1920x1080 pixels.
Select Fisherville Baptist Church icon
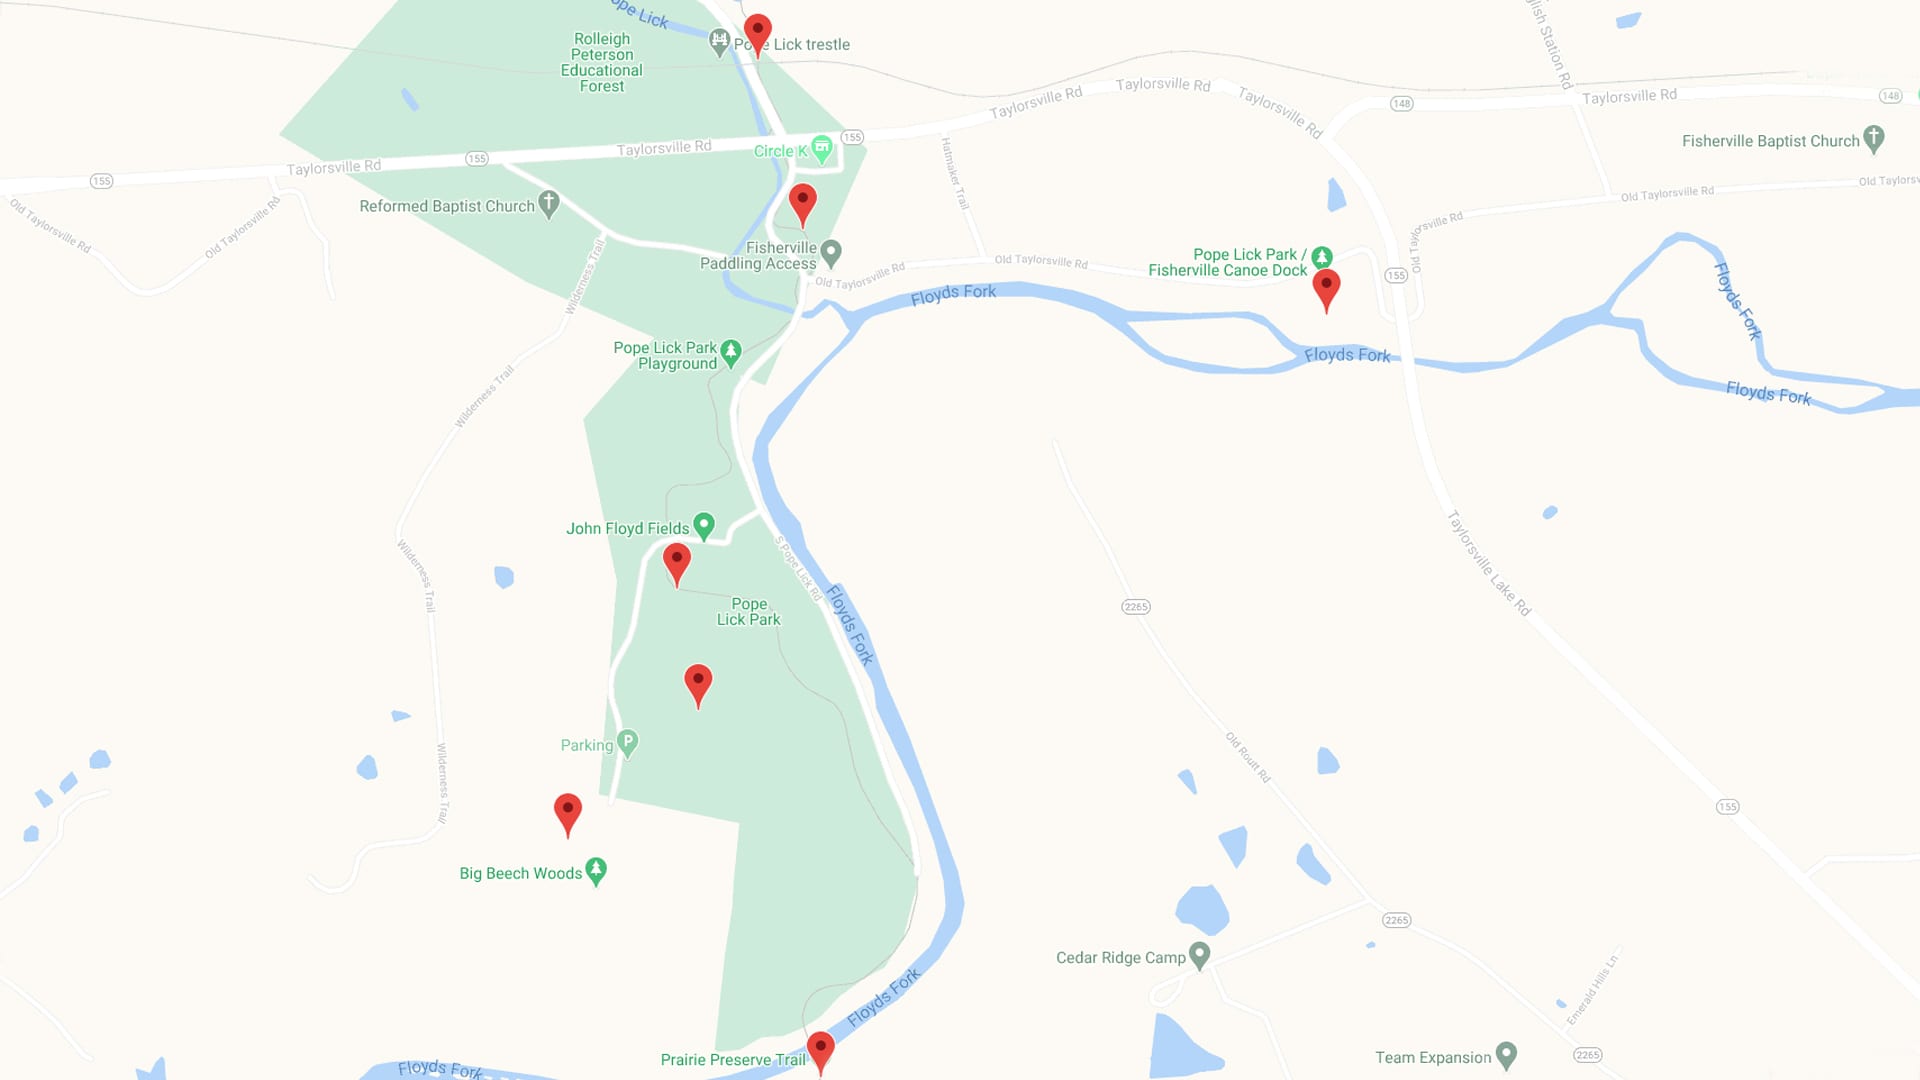[x=1874, y=139]
